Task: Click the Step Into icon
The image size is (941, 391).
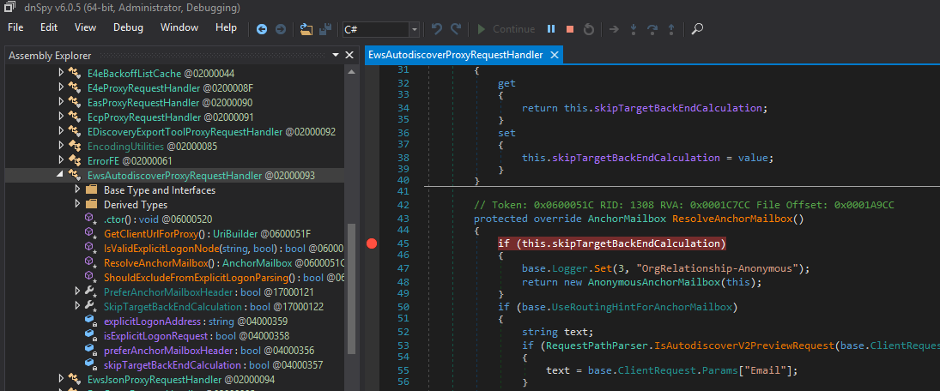Action: pyautogui.click(x=633, y=29)
